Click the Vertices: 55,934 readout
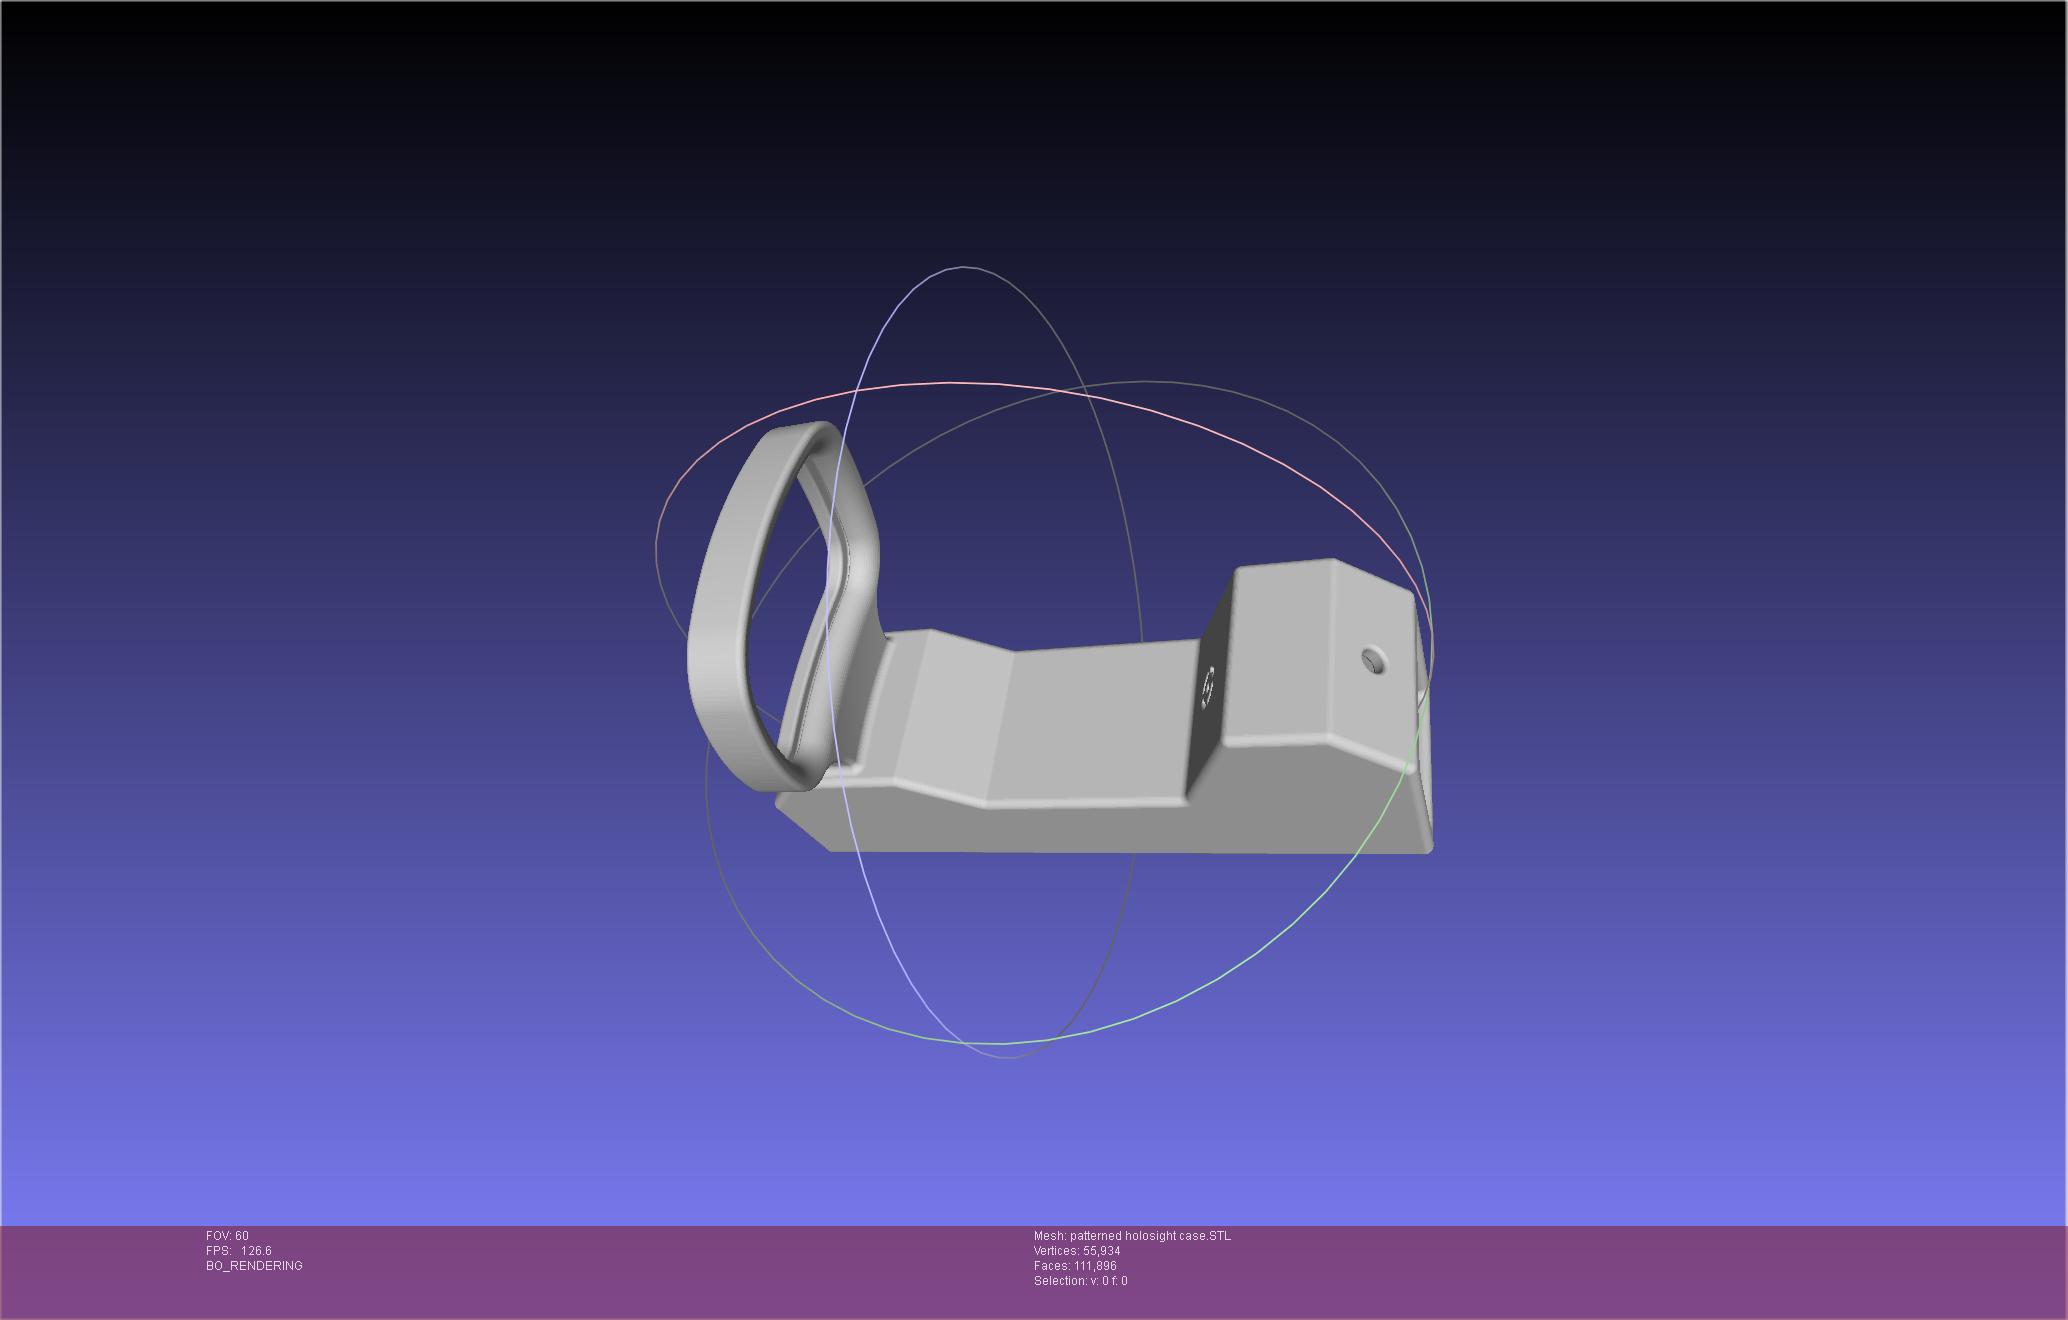 pyautogui.click(x=1077, y=1251)
